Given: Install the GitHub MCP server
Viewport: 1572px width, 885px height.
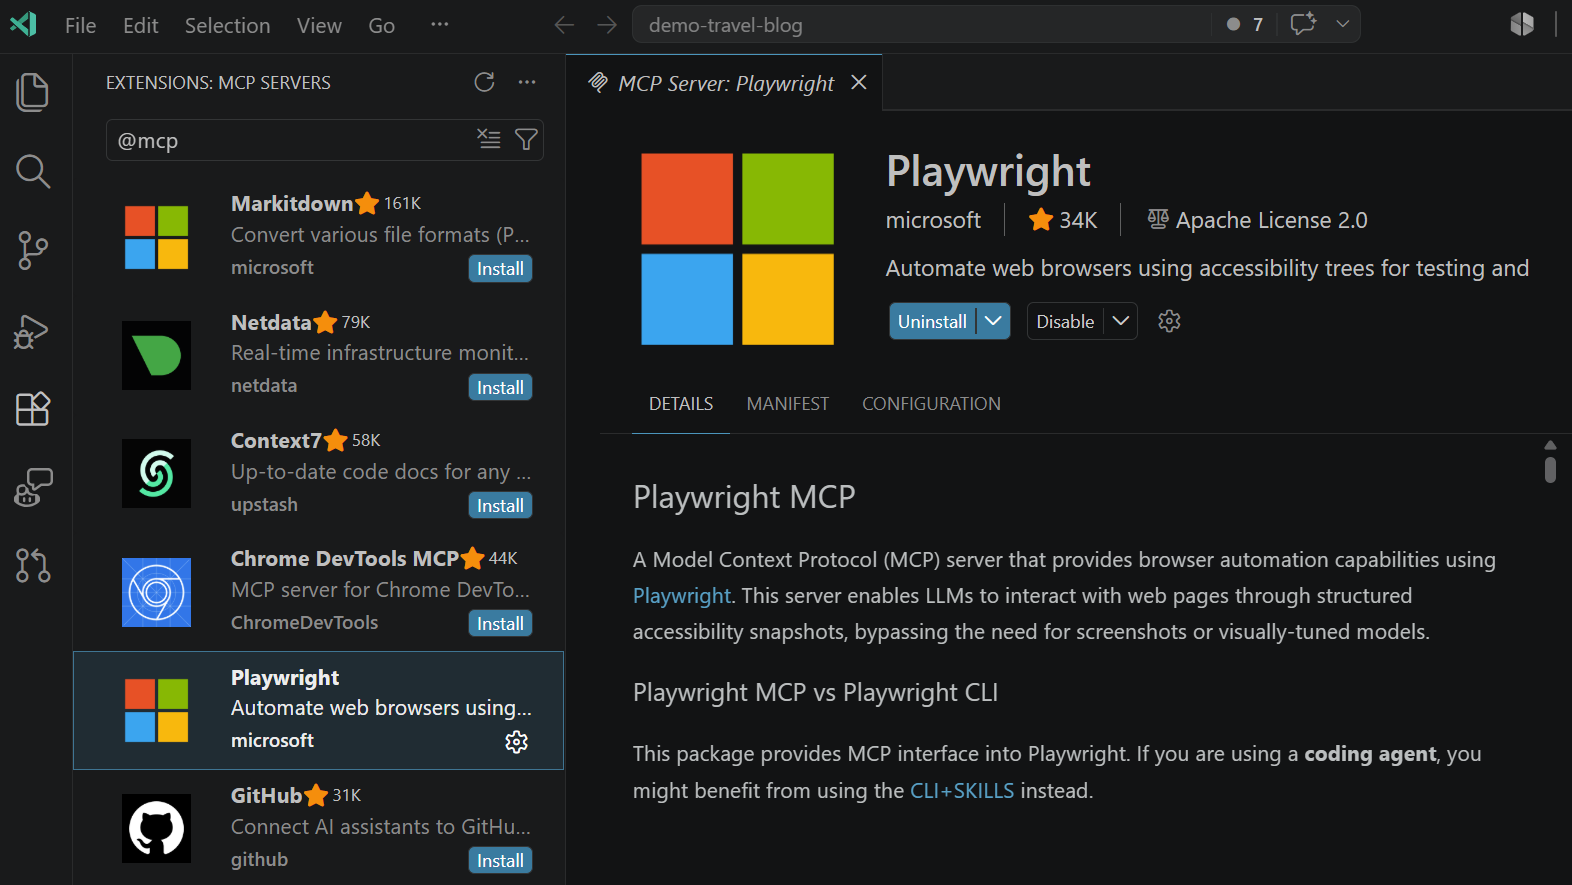Looking at the screenshot, I should coord(500,861).
